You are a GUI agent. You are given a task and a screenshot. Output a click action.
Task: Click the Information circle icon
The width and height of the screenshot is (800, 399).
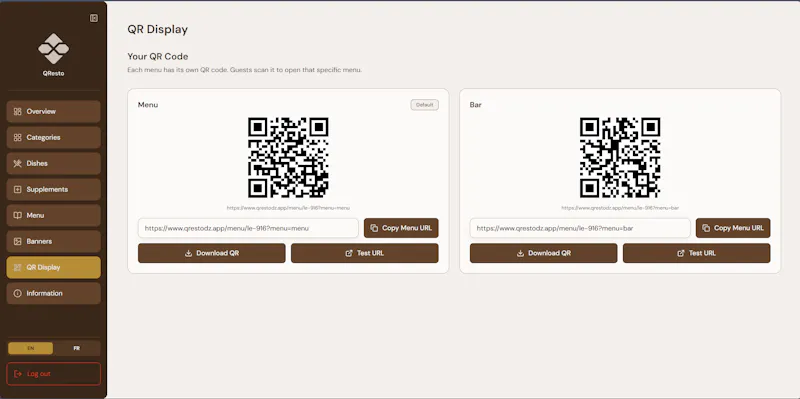pyautogui.click(x=17, y=293)
